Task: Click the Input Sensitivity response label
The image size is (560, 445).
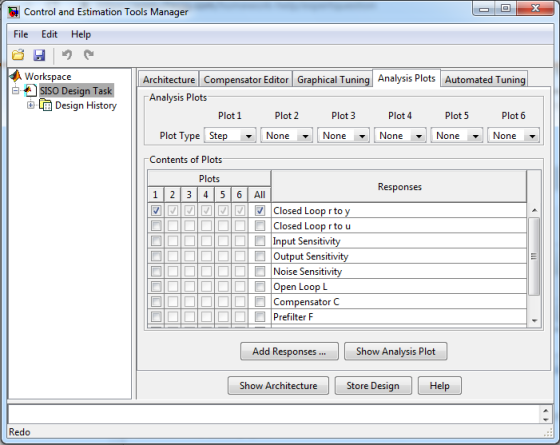Action: click(x=306, y=241)
